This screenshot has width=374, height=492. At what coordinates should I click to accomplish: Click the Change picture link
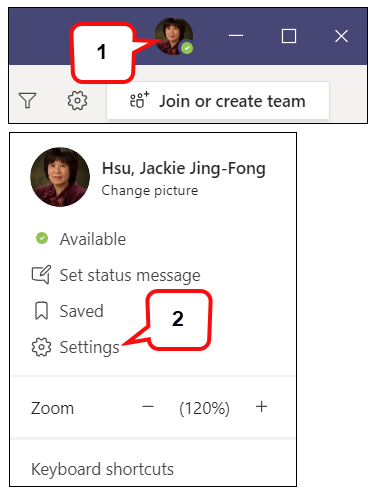(x=150, y=191)
